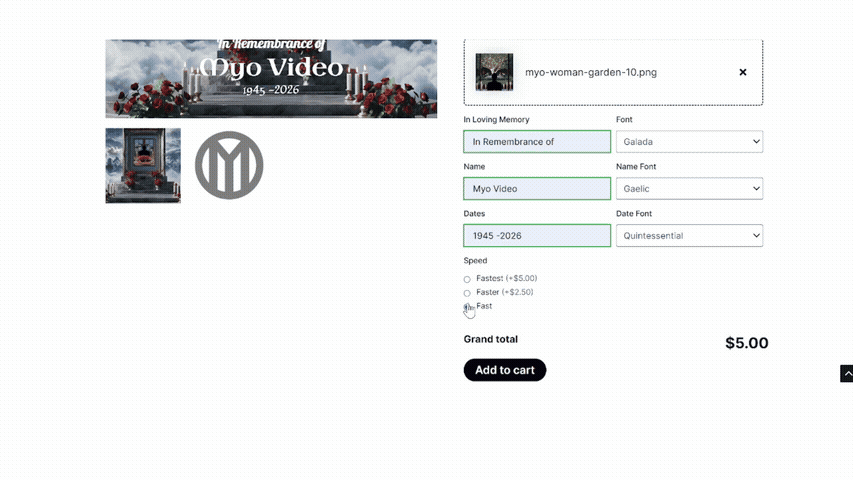The width and height of the screenshot is (853, 480).
Task: Click the myo-woman-garden-10.png file name
Action: pyautogui.click(x=590, y=73)
